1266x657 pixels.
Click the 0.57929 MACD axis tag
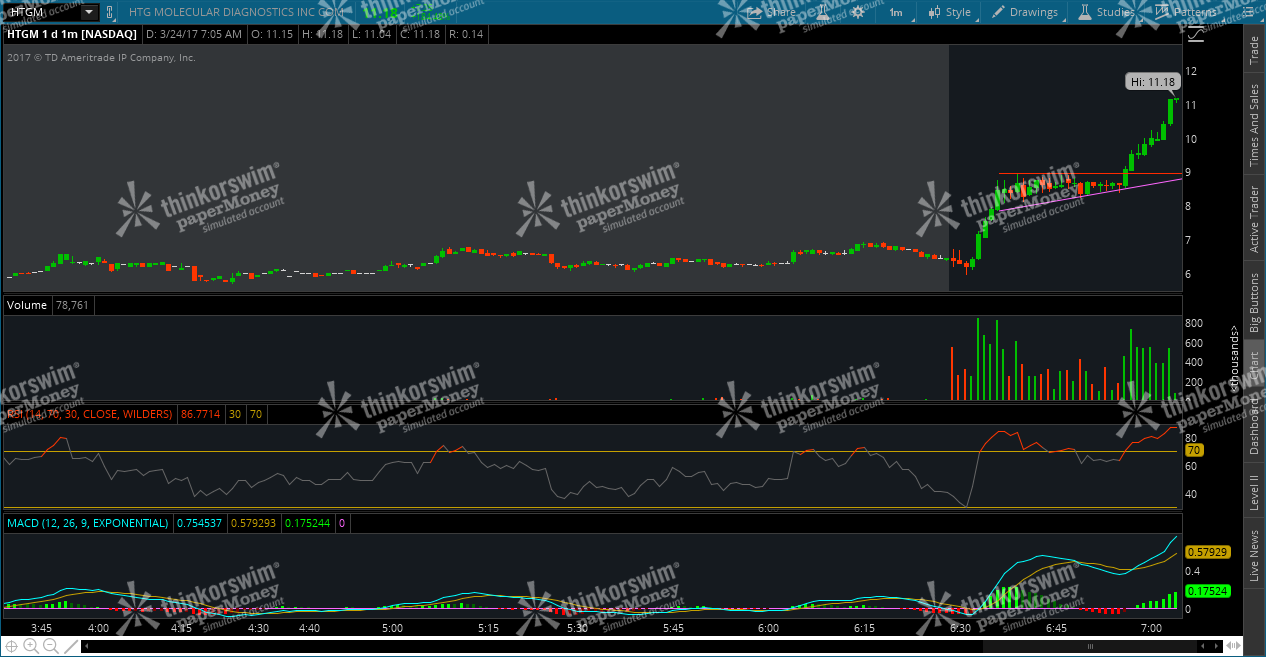[1207, 552]
